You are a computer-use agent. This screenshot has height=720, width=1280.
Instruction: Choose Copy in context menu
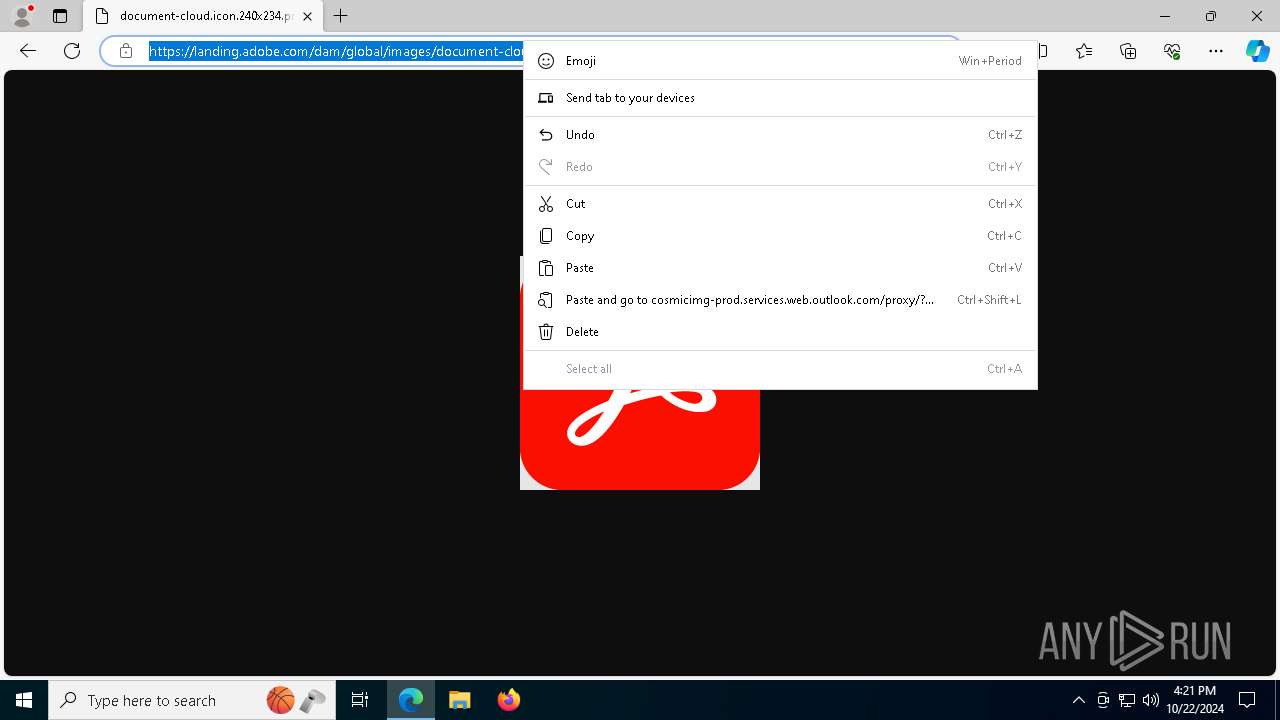pyautogui.click(x=780, y=236)
